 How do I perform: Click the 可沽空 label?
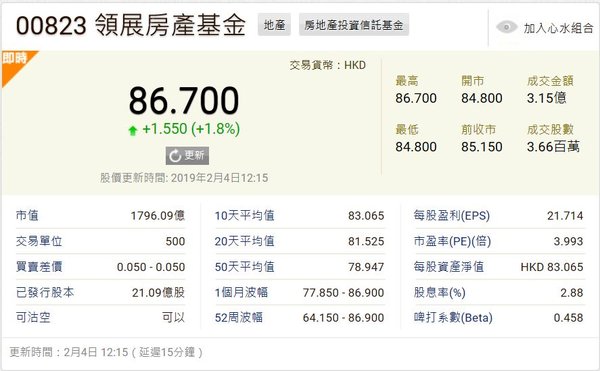(33, 317)
